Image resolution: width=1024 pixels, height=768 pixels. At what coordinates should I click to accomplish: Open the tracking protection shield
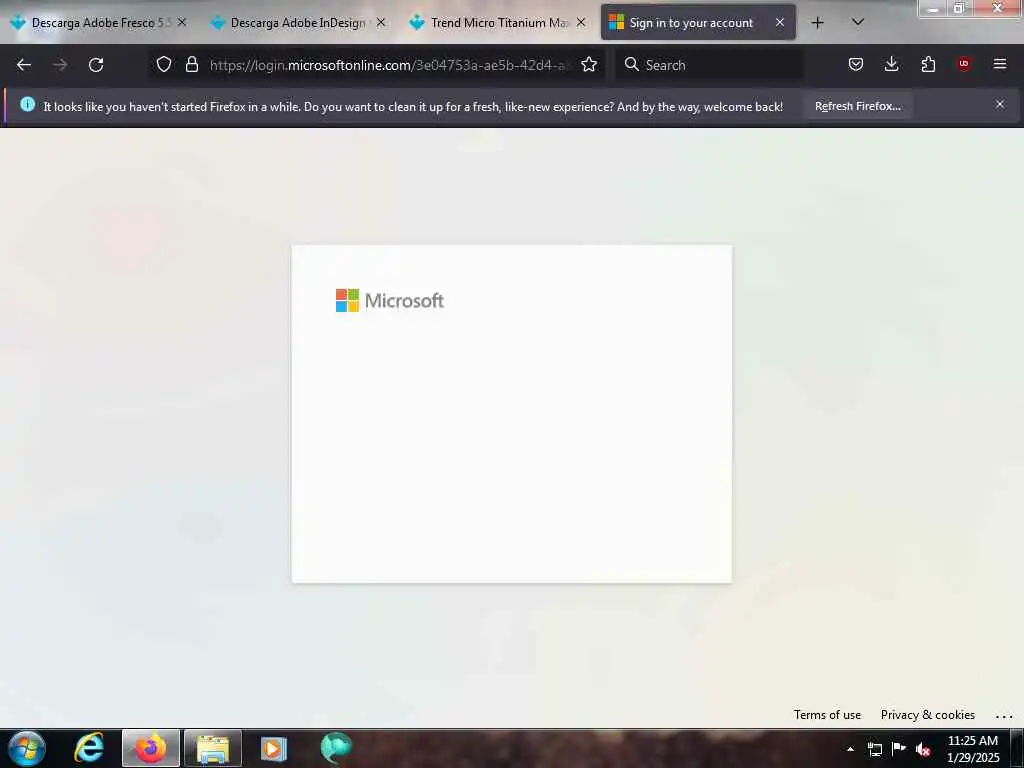[164, 64]
